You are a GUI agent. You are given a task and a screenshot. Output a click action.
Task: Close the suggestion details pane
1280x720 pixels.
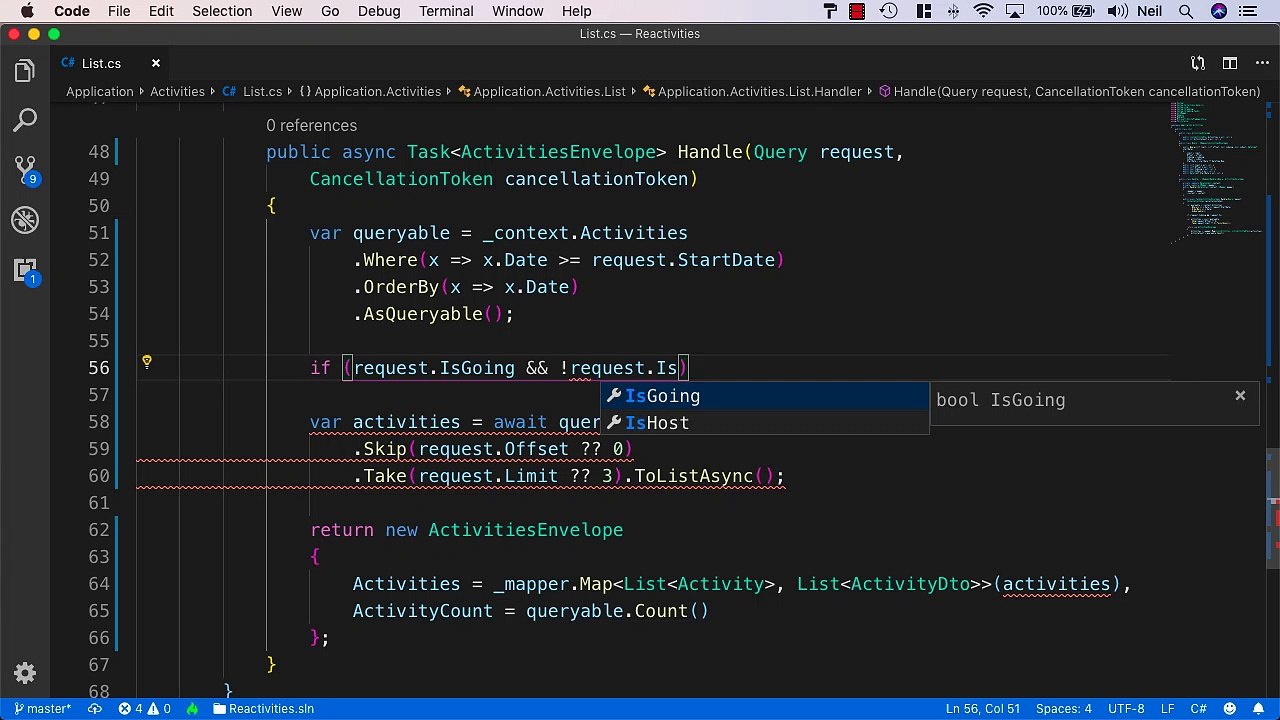1240,396
